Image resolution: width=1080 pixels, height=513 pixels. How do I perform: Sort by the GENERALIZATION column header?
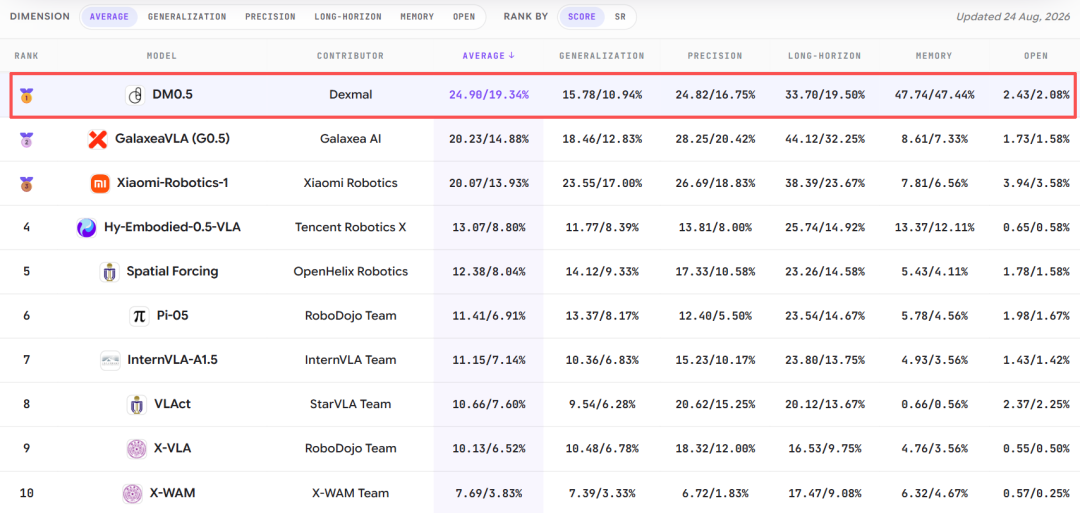click(601, 56)
